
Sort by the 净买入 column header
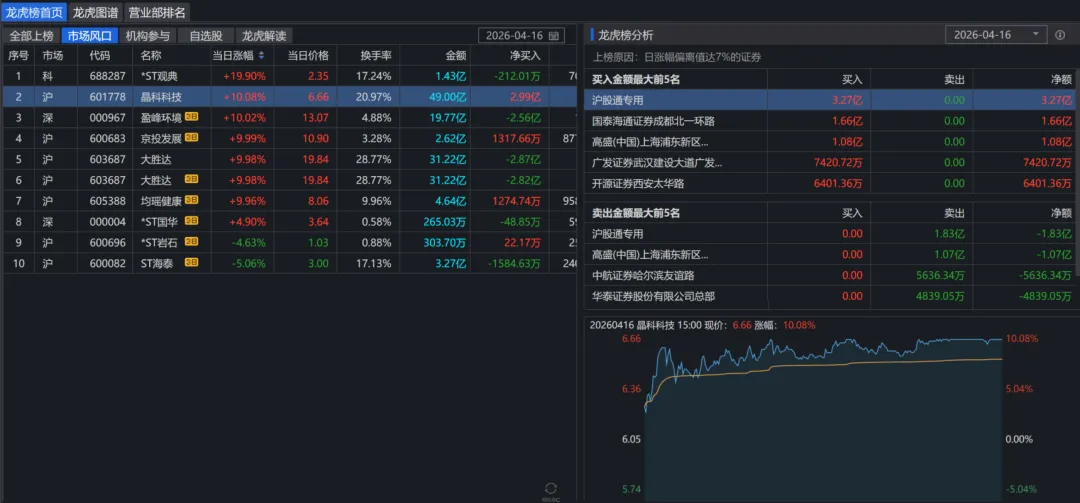(x=526, y=56)
